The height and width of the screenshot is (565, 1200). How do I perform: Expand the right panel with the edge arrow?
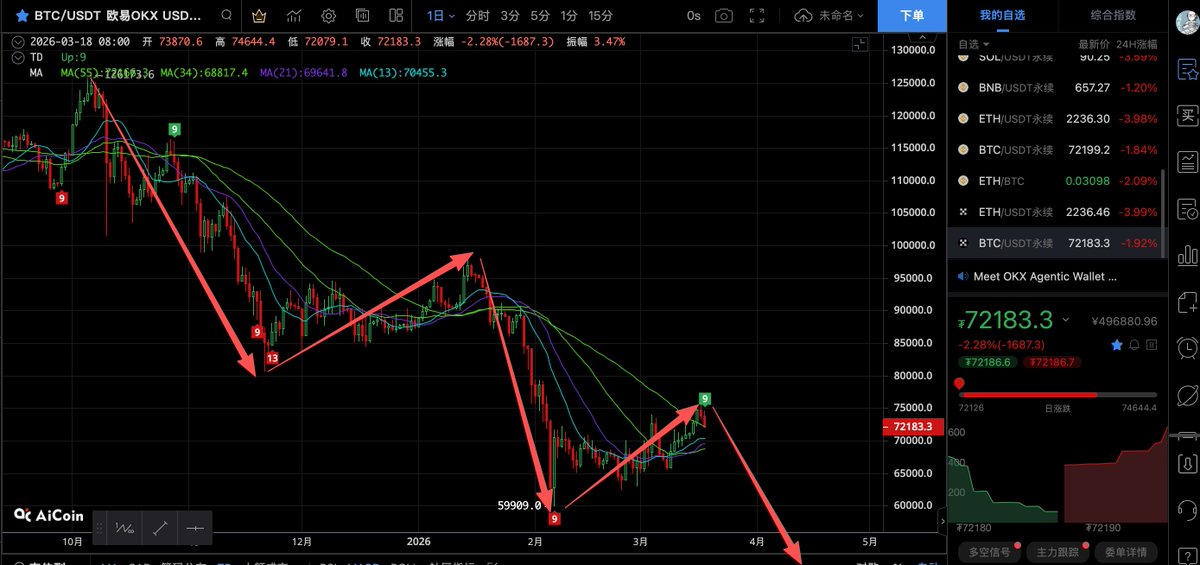(941, 522)
